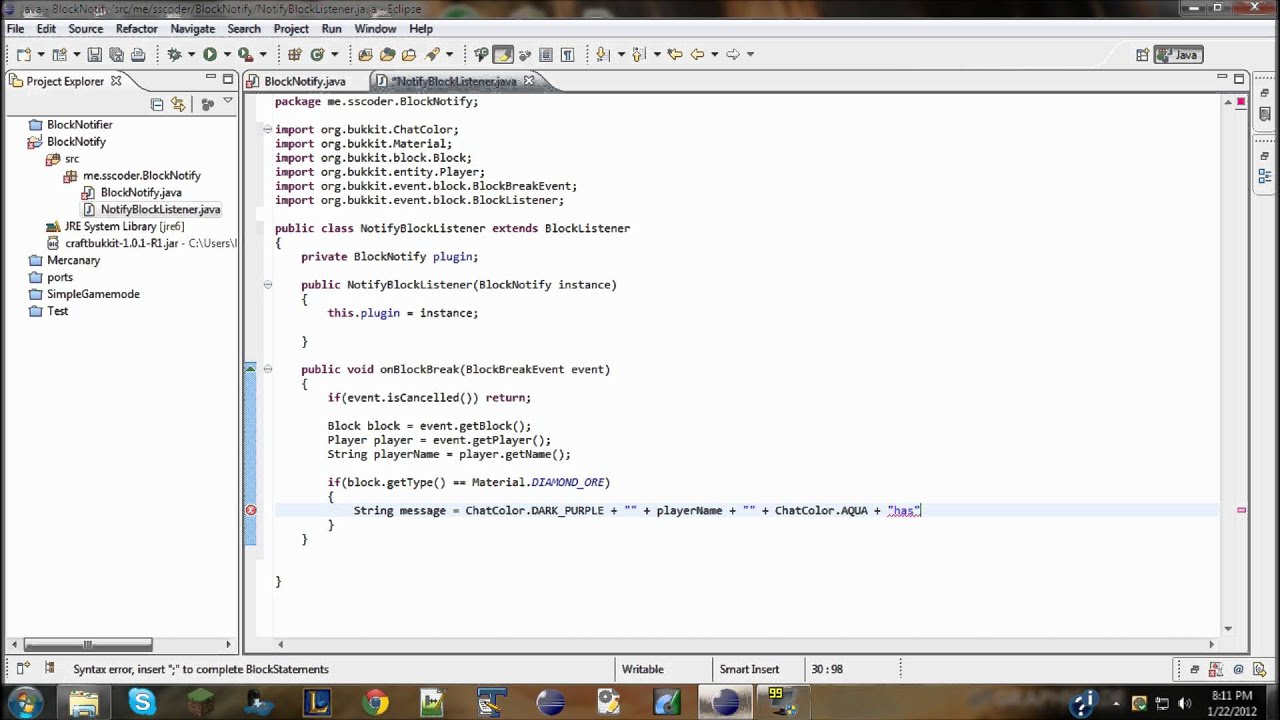The height and width of the screenshot is (720, 1280).
Task: Select the Mercanary project folder
Action: pos(73,260)
